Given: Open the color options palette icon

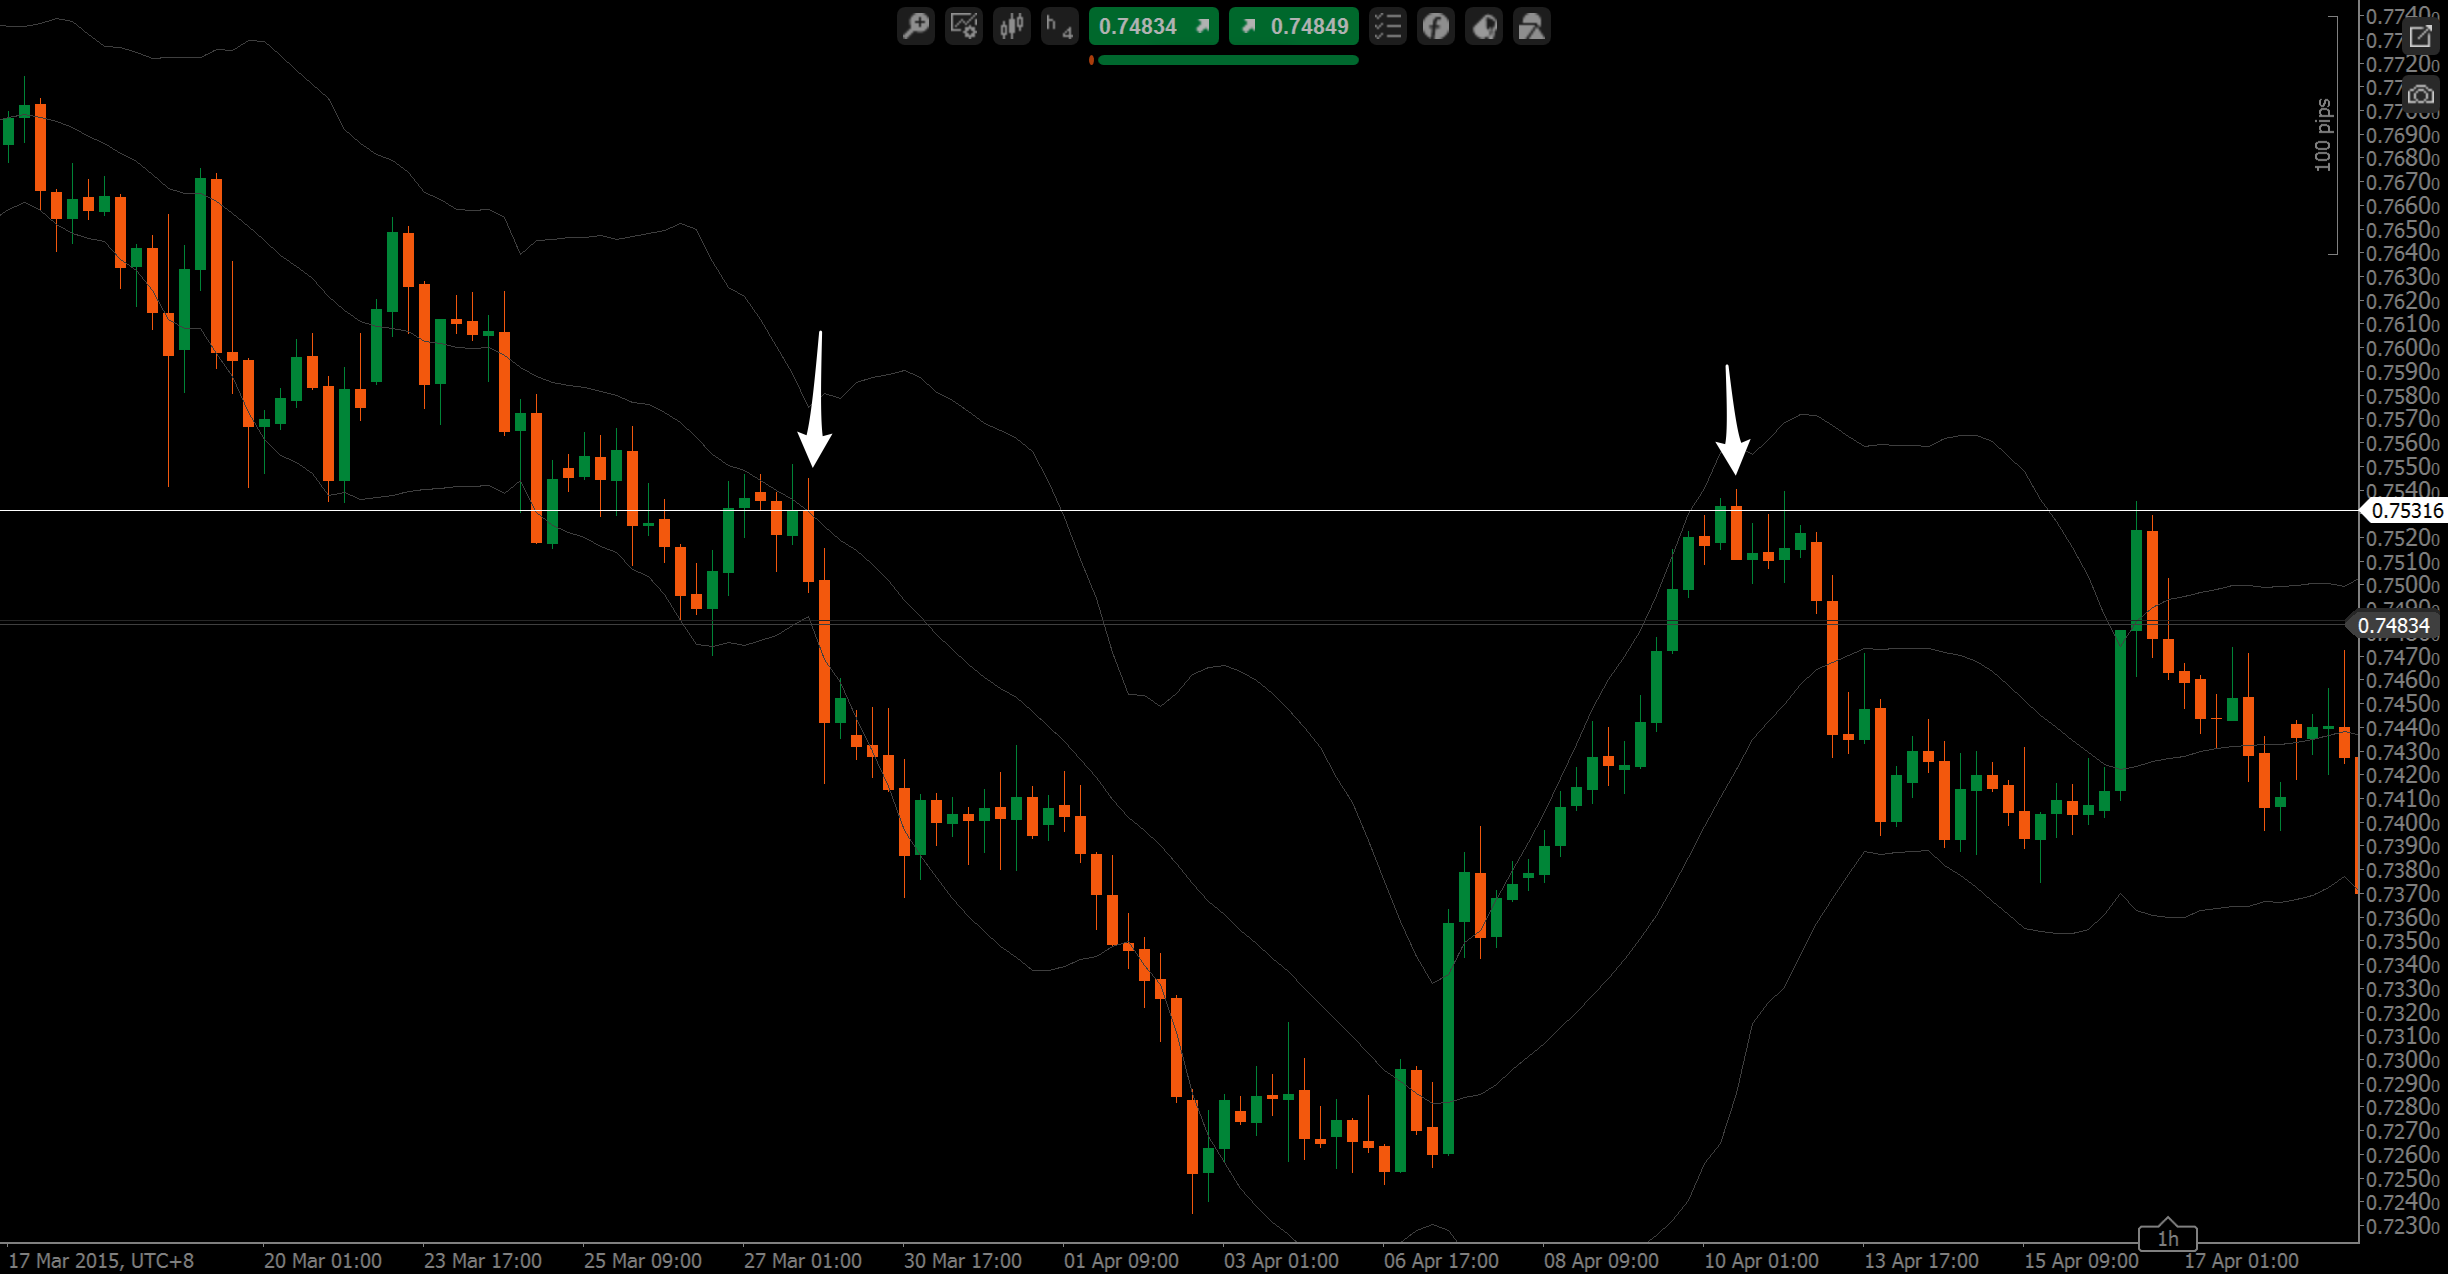Looking at the screenshot, I should pos(1484,26).
